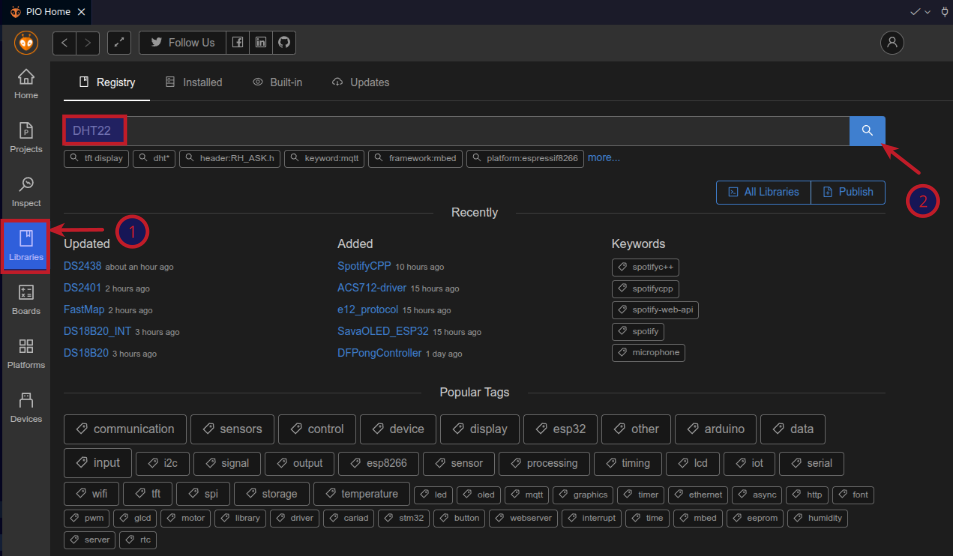Click the 'spotify-web-api' keyword tag

pos(655,310)
